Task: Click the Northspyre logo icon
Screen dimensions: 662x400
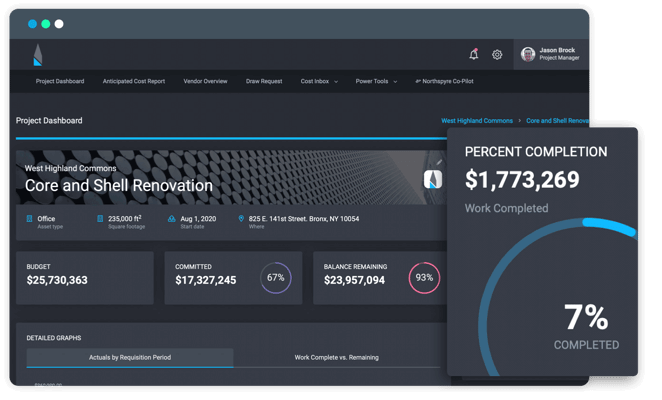Action: [x=37, y=55]
